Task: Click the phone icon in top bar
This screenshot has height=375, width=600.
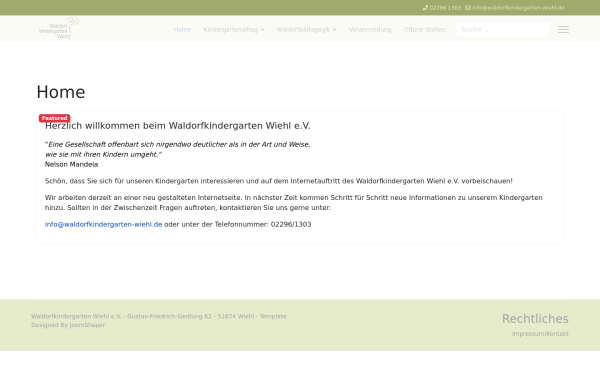Action: pos(425,8)
